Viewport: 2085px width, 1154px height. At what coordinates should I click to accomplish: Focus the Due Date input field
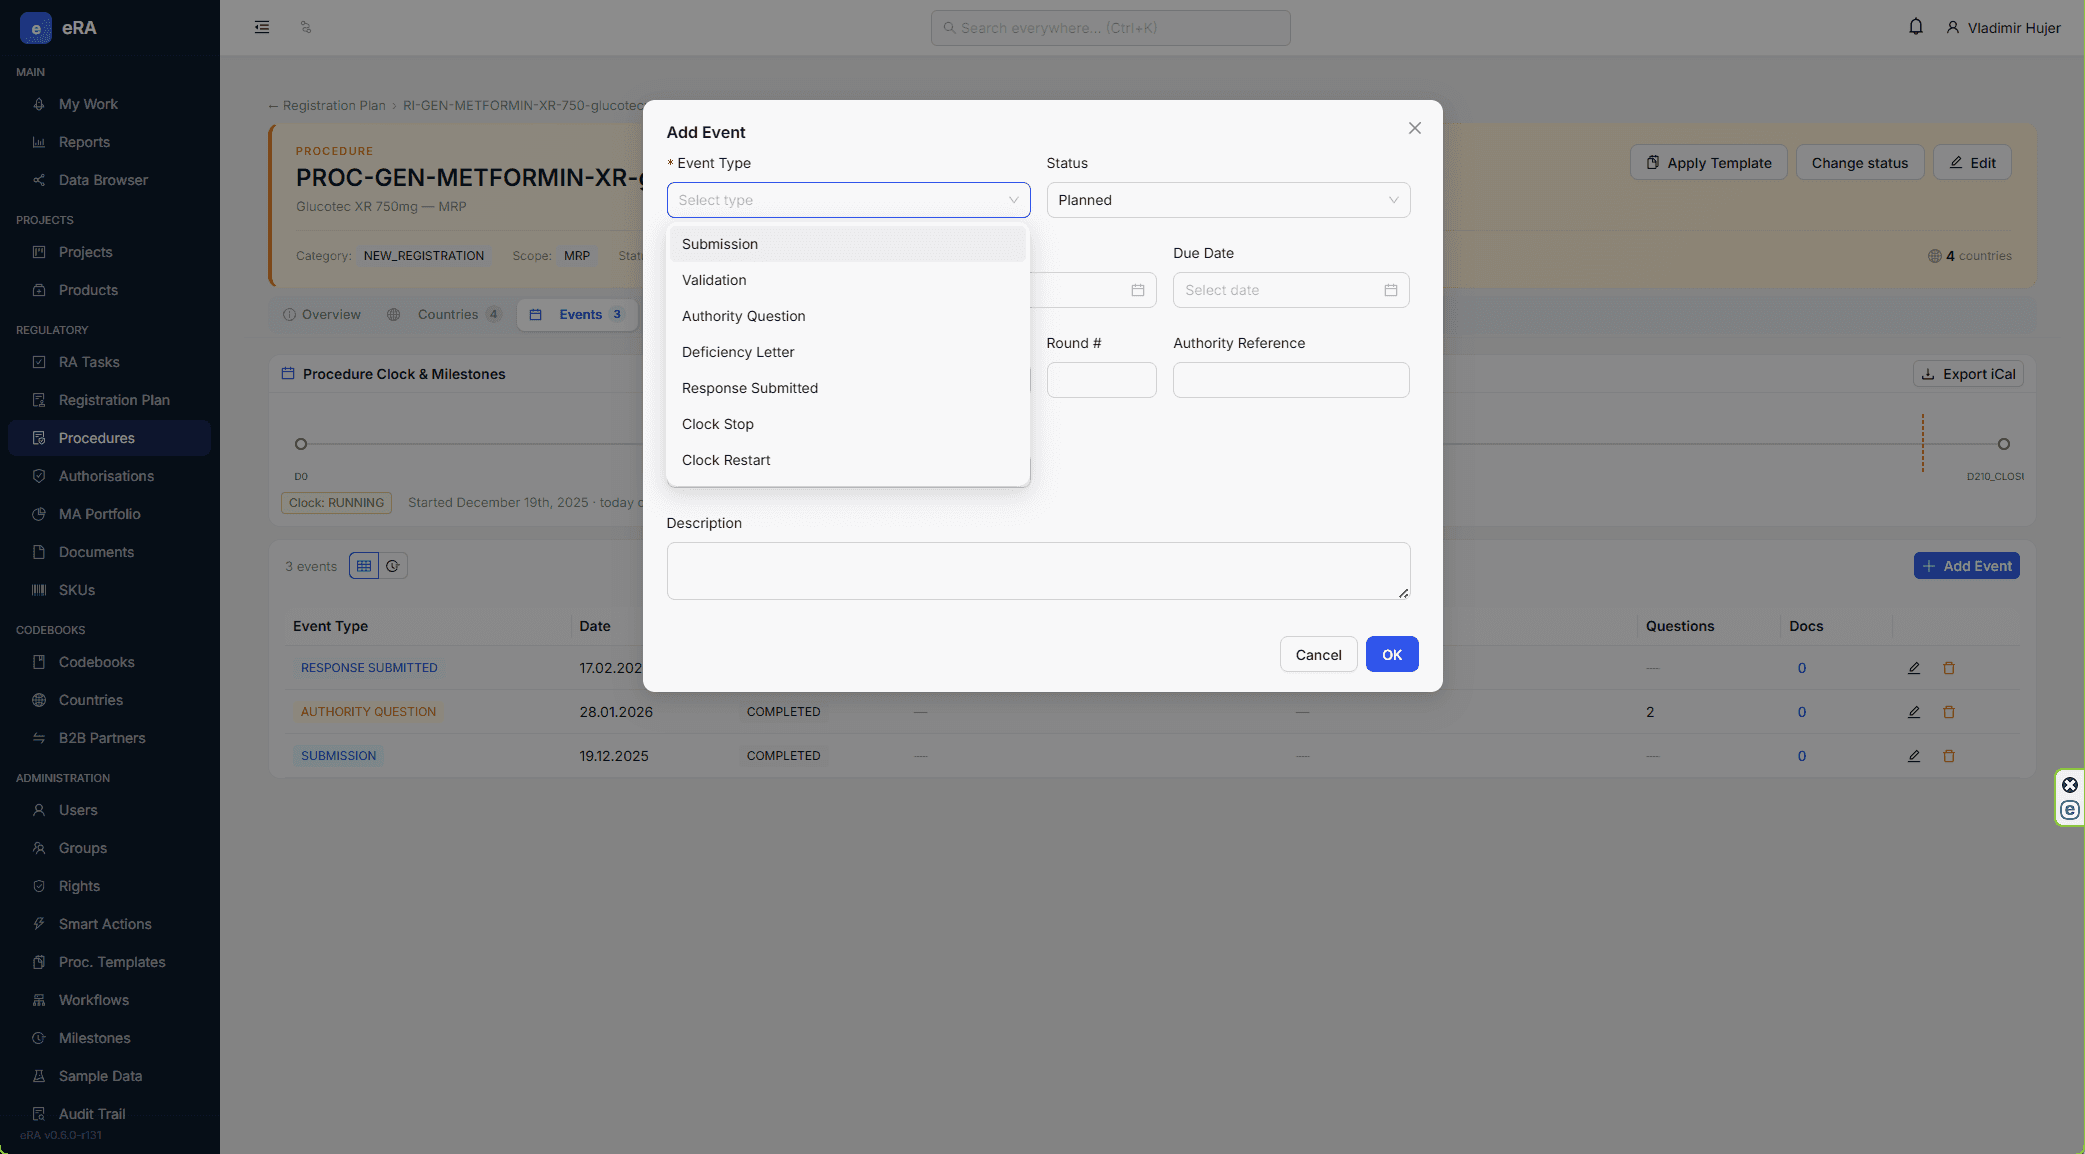click(1291, 290)
